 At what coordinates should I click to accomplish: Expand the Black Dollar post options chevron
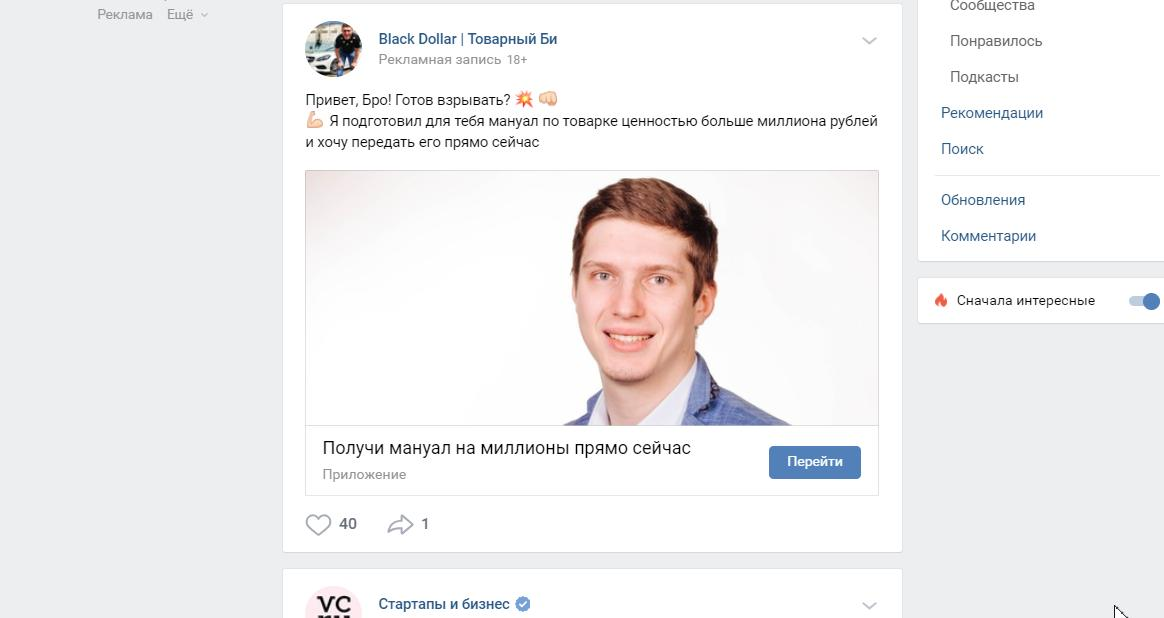869,40
